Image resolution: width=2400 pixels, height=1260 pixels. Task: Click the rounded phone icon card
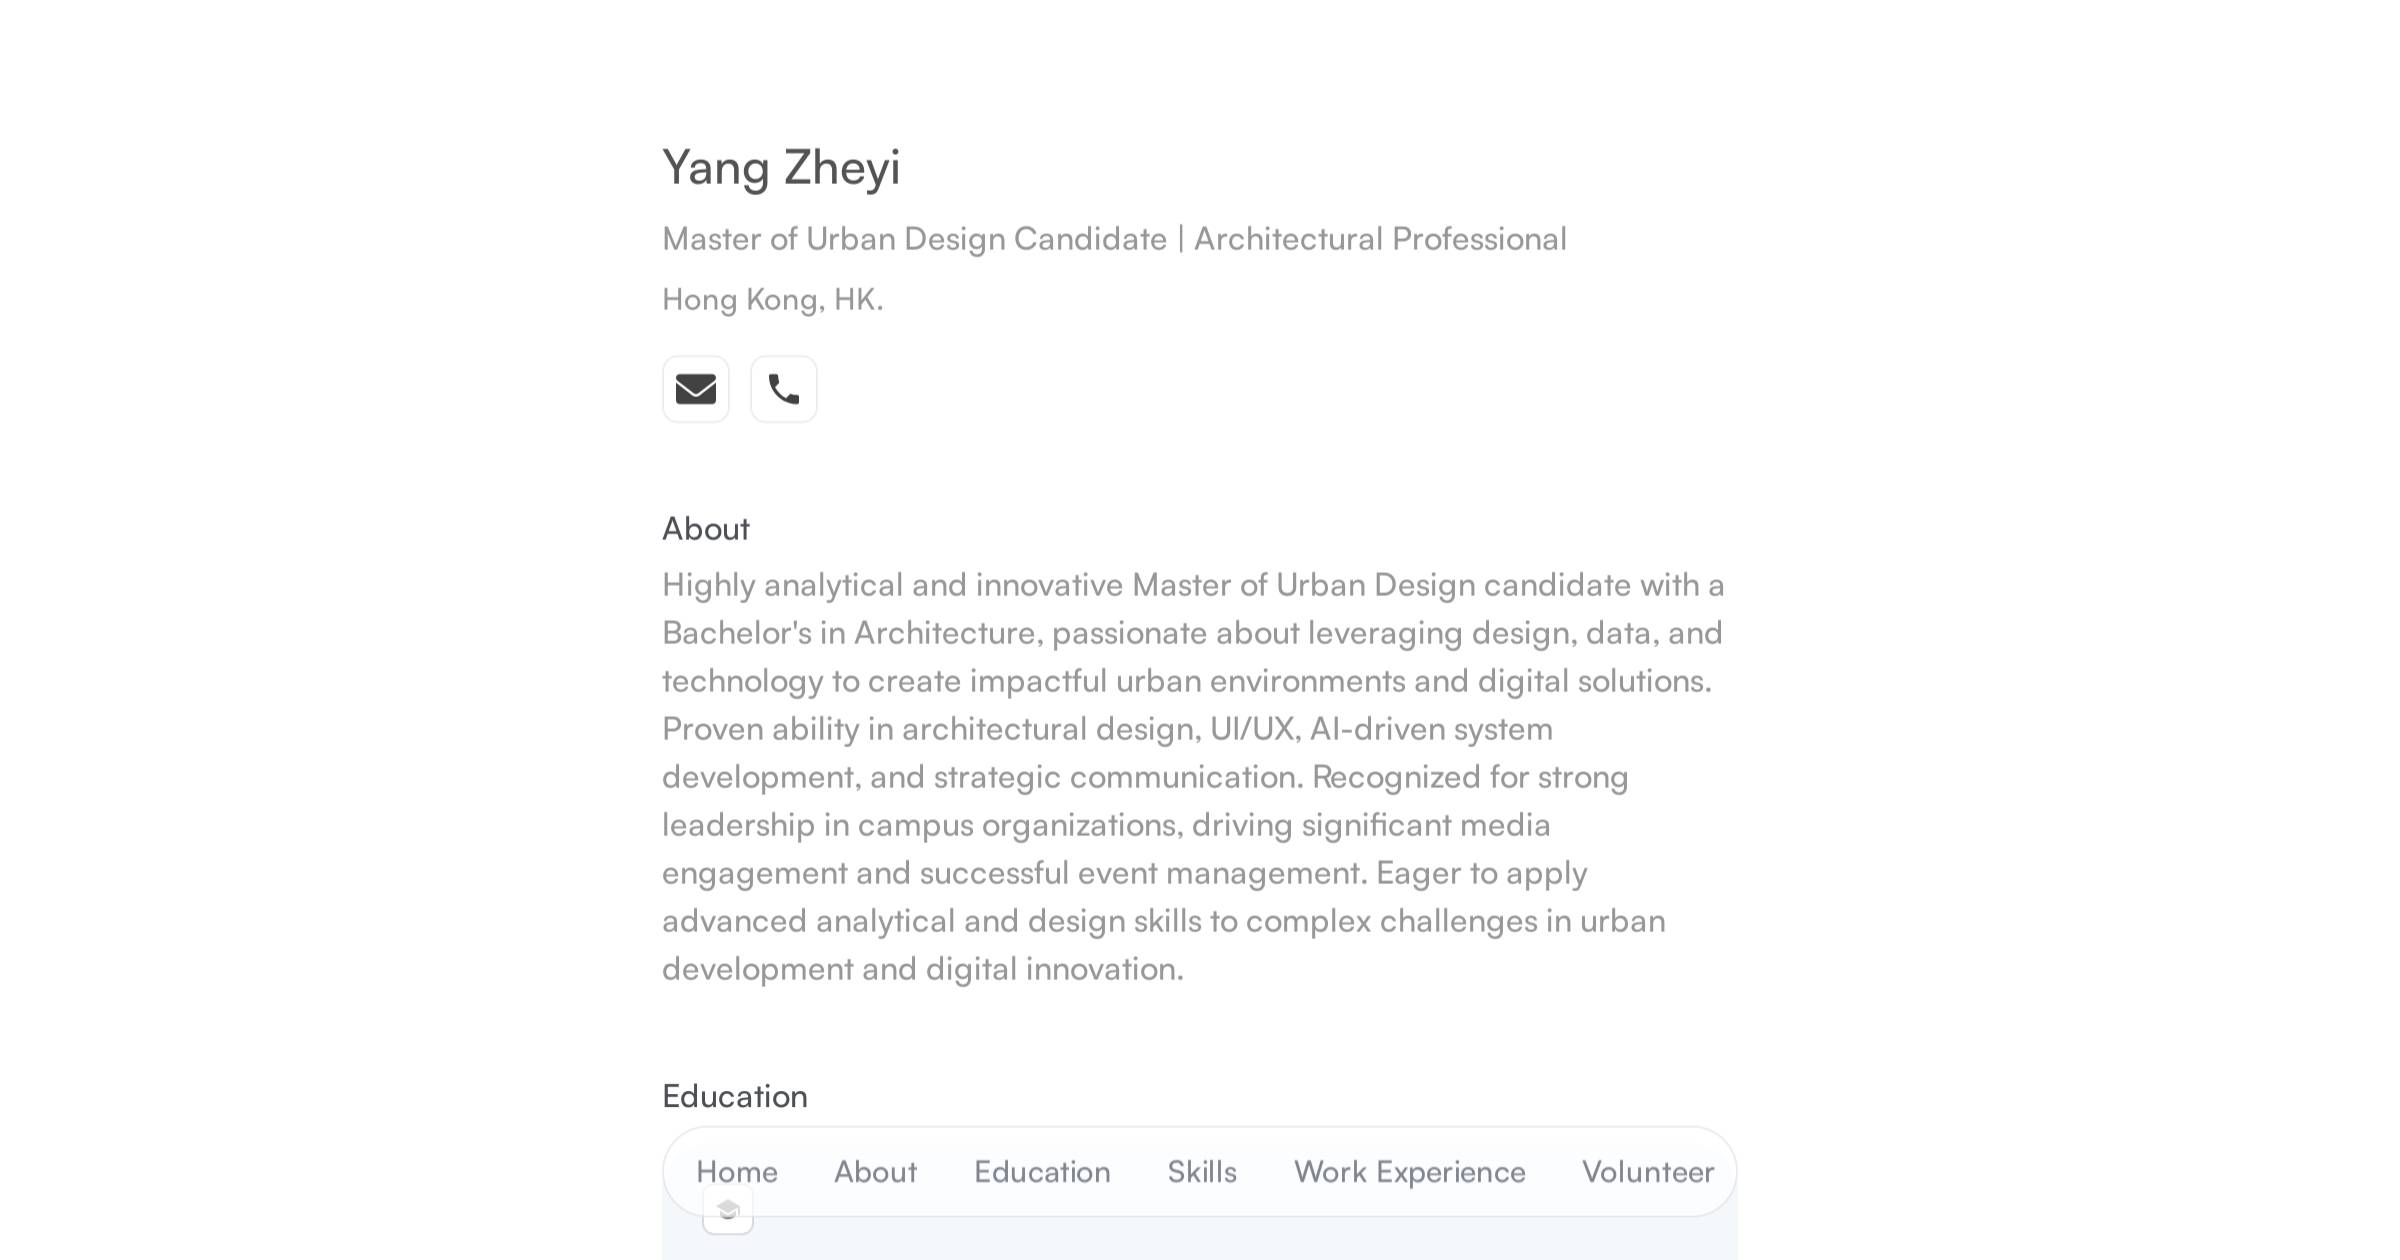pyautogui.click(x=783, y=389)
